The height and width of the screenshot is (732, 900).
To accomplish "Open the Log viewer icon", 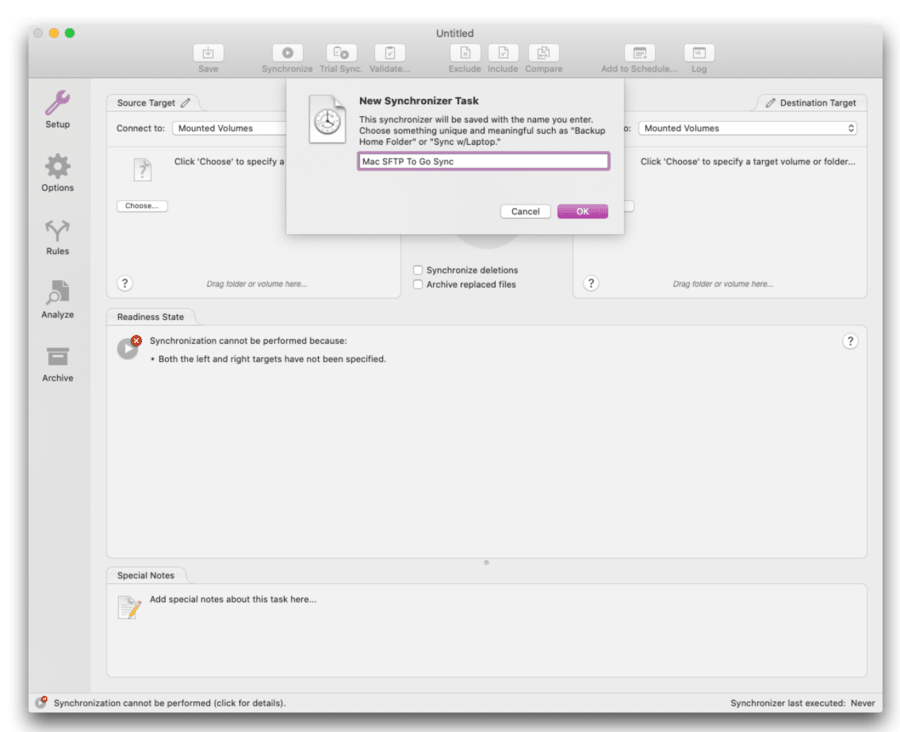I will (698, 55).
